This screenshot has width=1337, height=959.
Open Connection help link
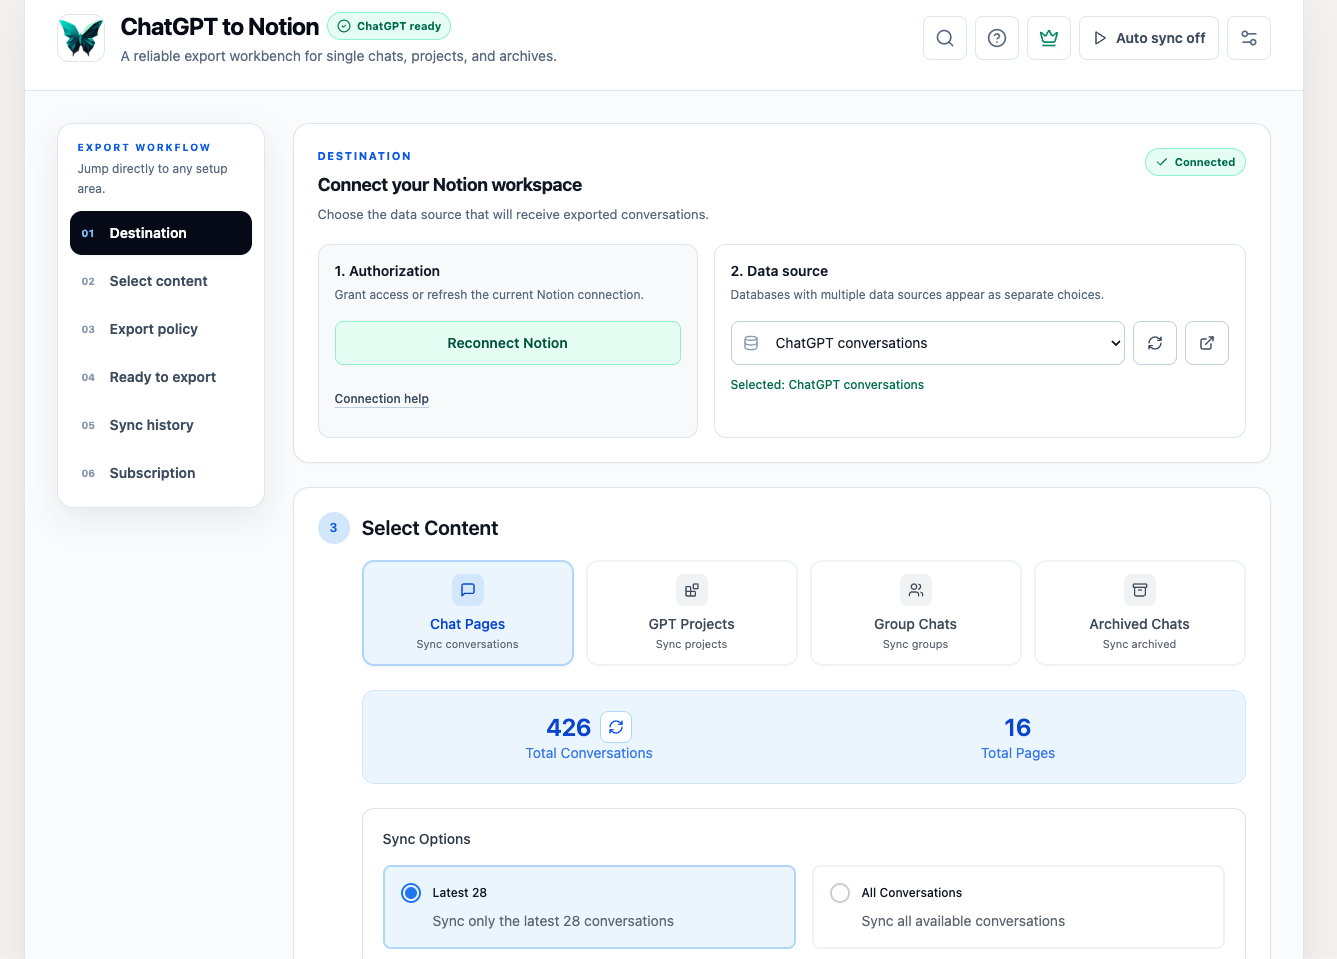(x=382, y=399)
